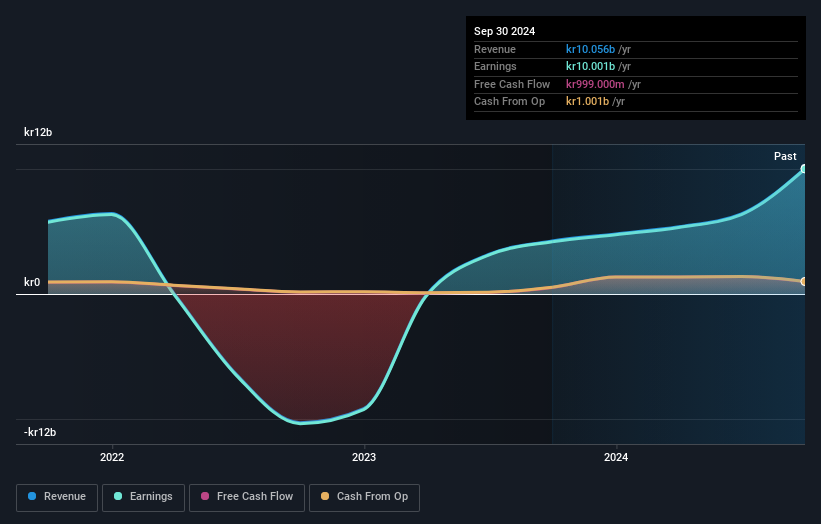The height and width of the screenshot is (524, 821).
Task: Click the 2024 x-axis label
Action: (616, 457)
